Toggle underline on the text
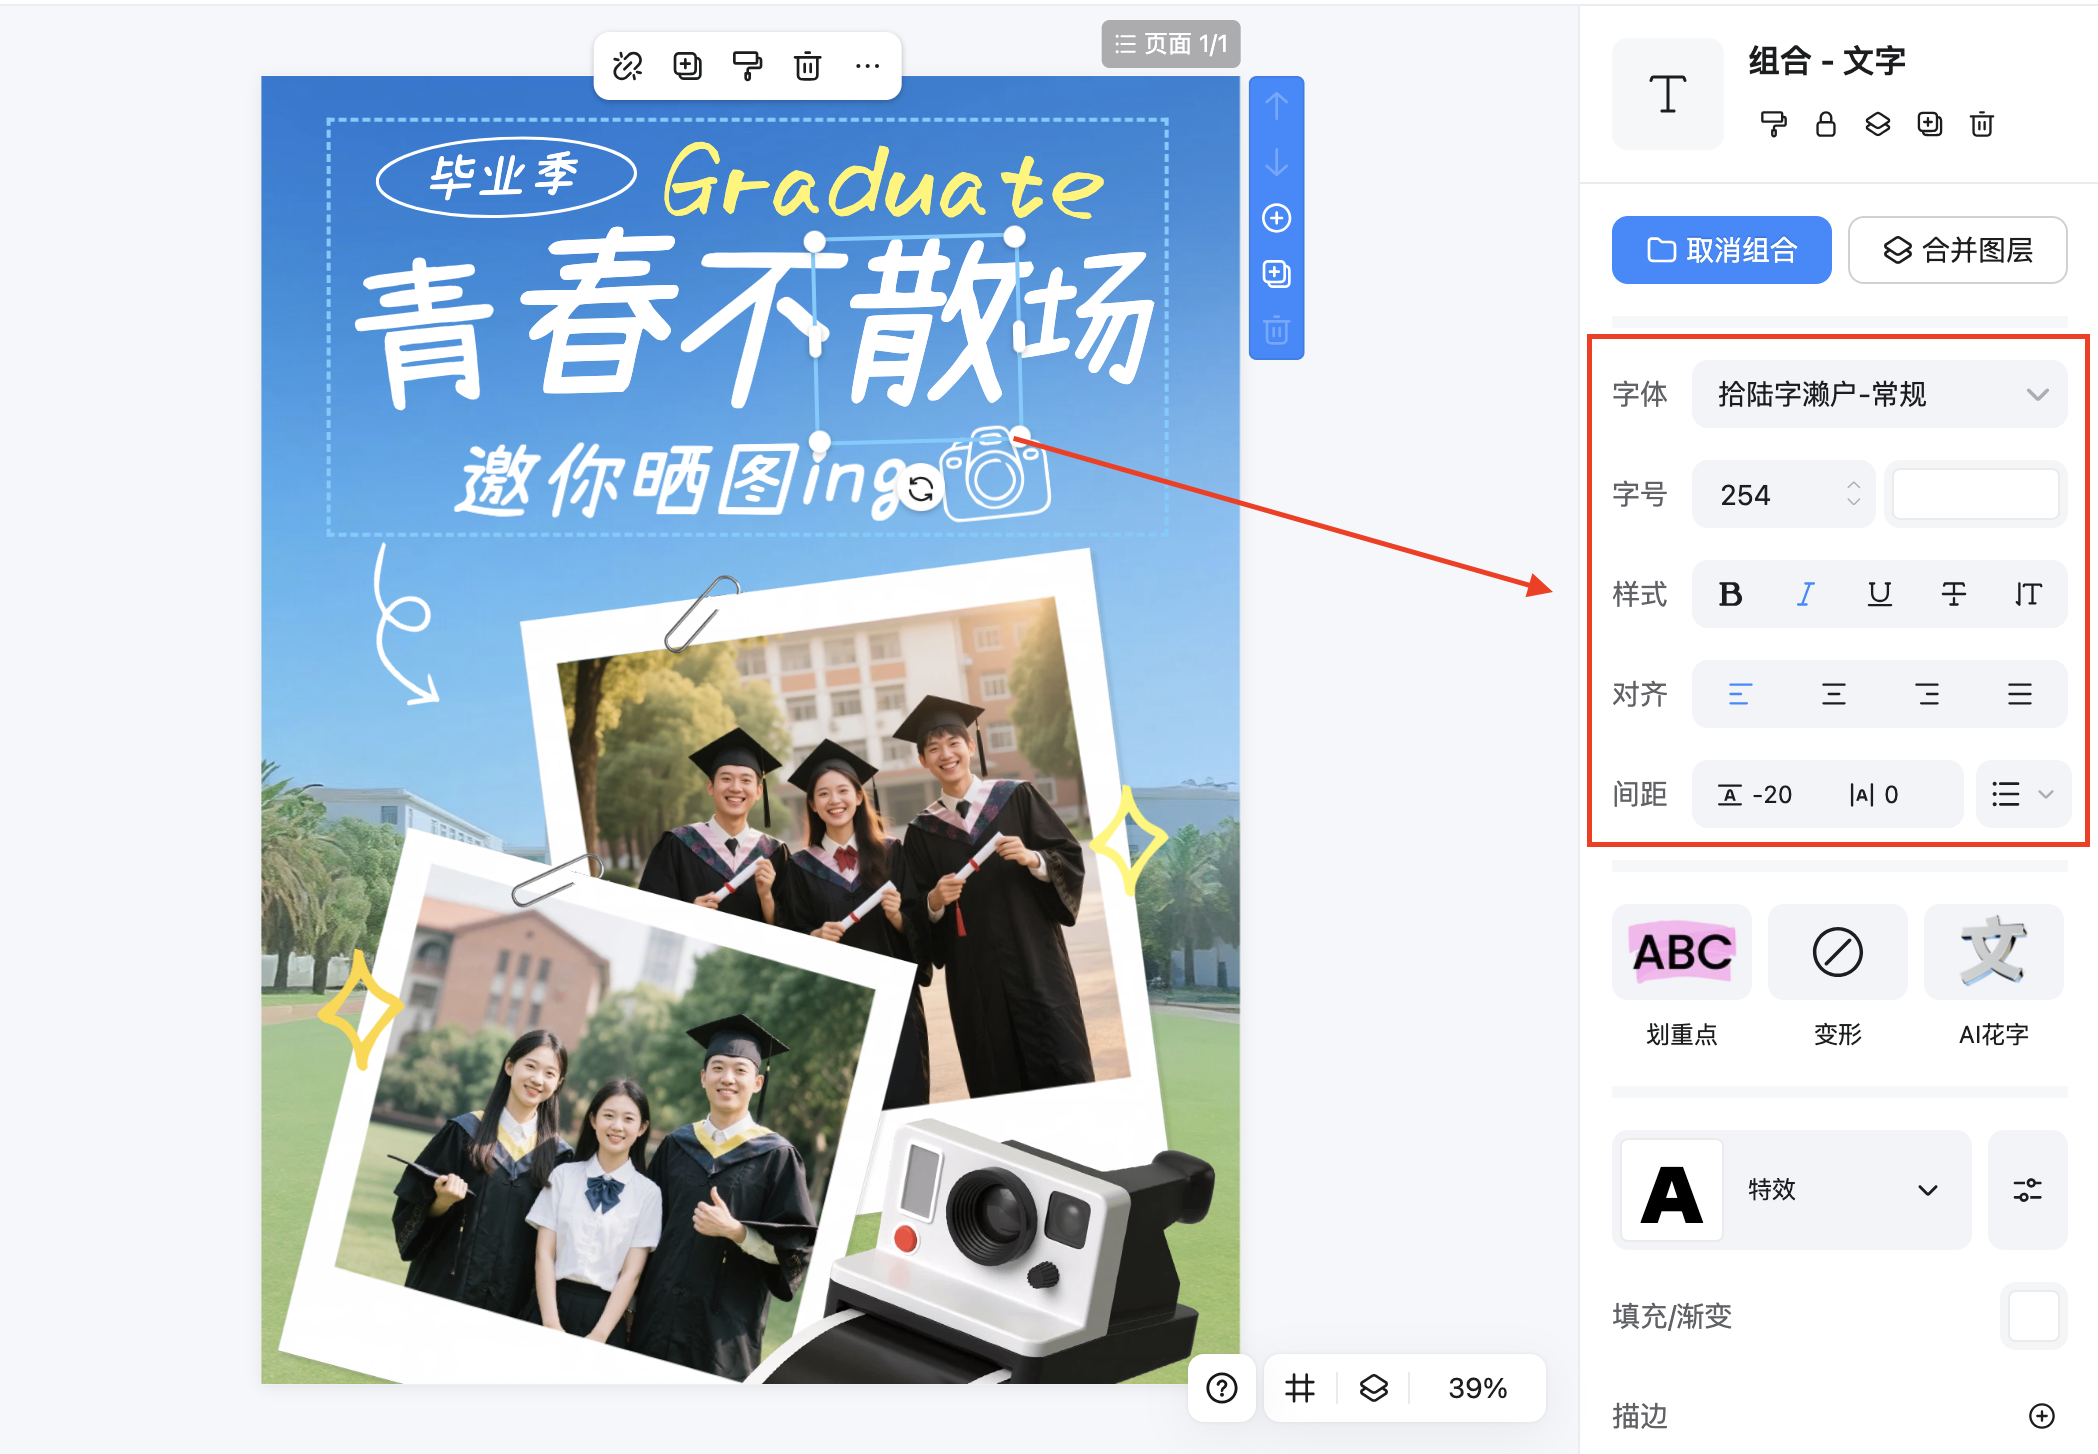The width and height of the screenshot is (2098, 1454). click(x=1879, y=594)
